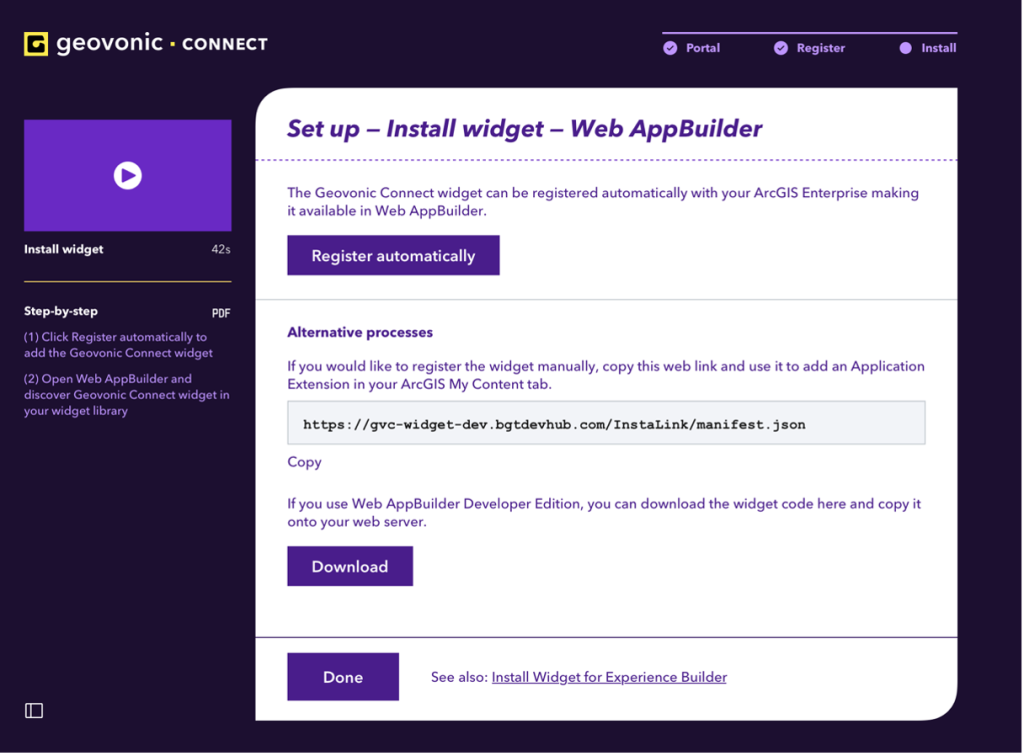
Task: Open Install Widget for Experience Builder link
Action: (x=609, y=678)
